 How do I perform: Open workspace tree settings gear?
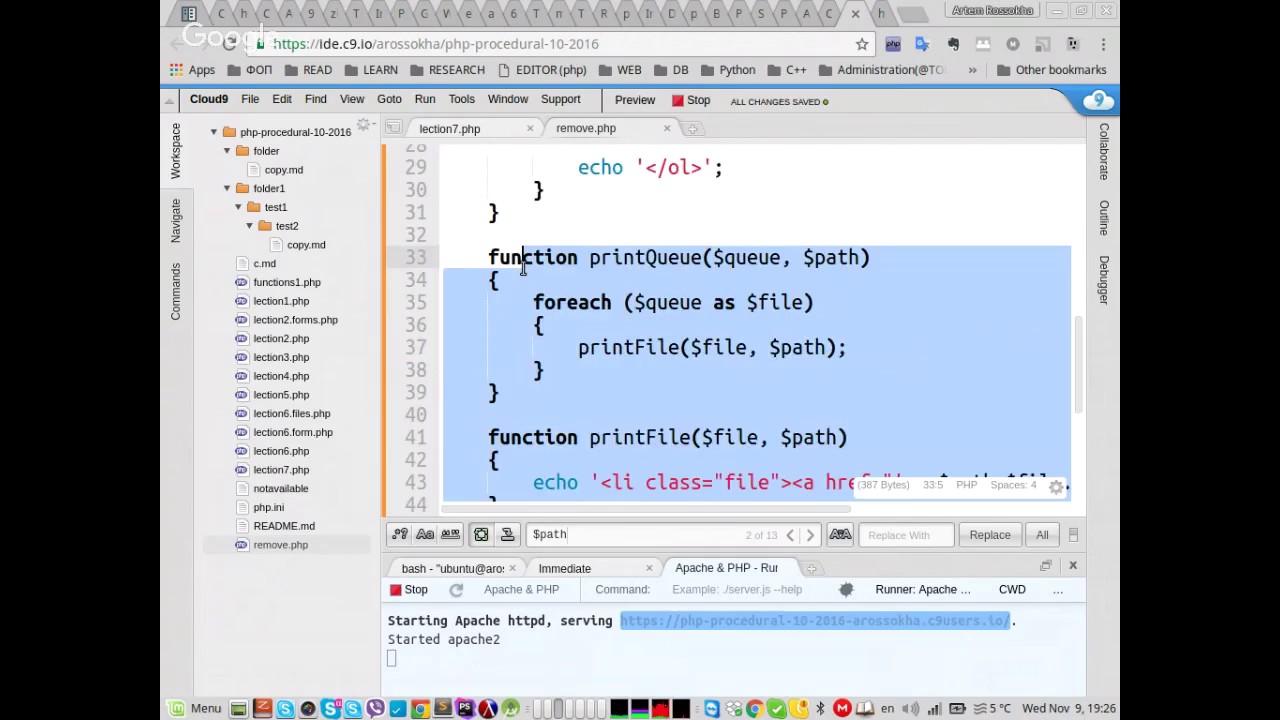(364, 125)
